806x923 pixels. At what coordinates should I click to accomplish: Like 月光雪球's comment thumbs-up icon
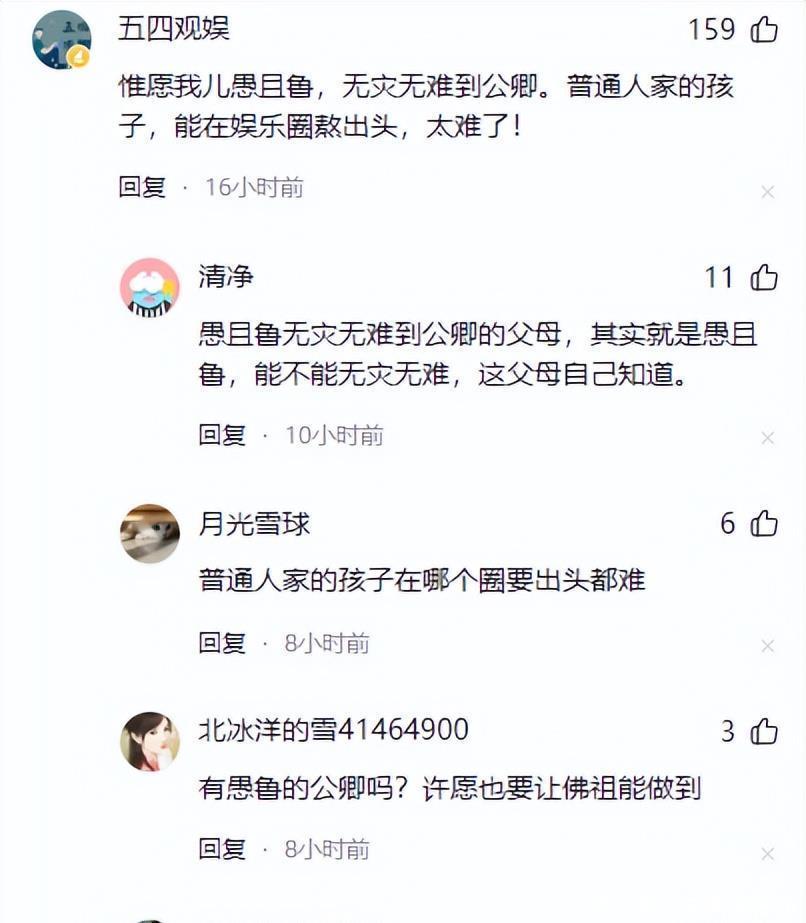click(764, 523)
